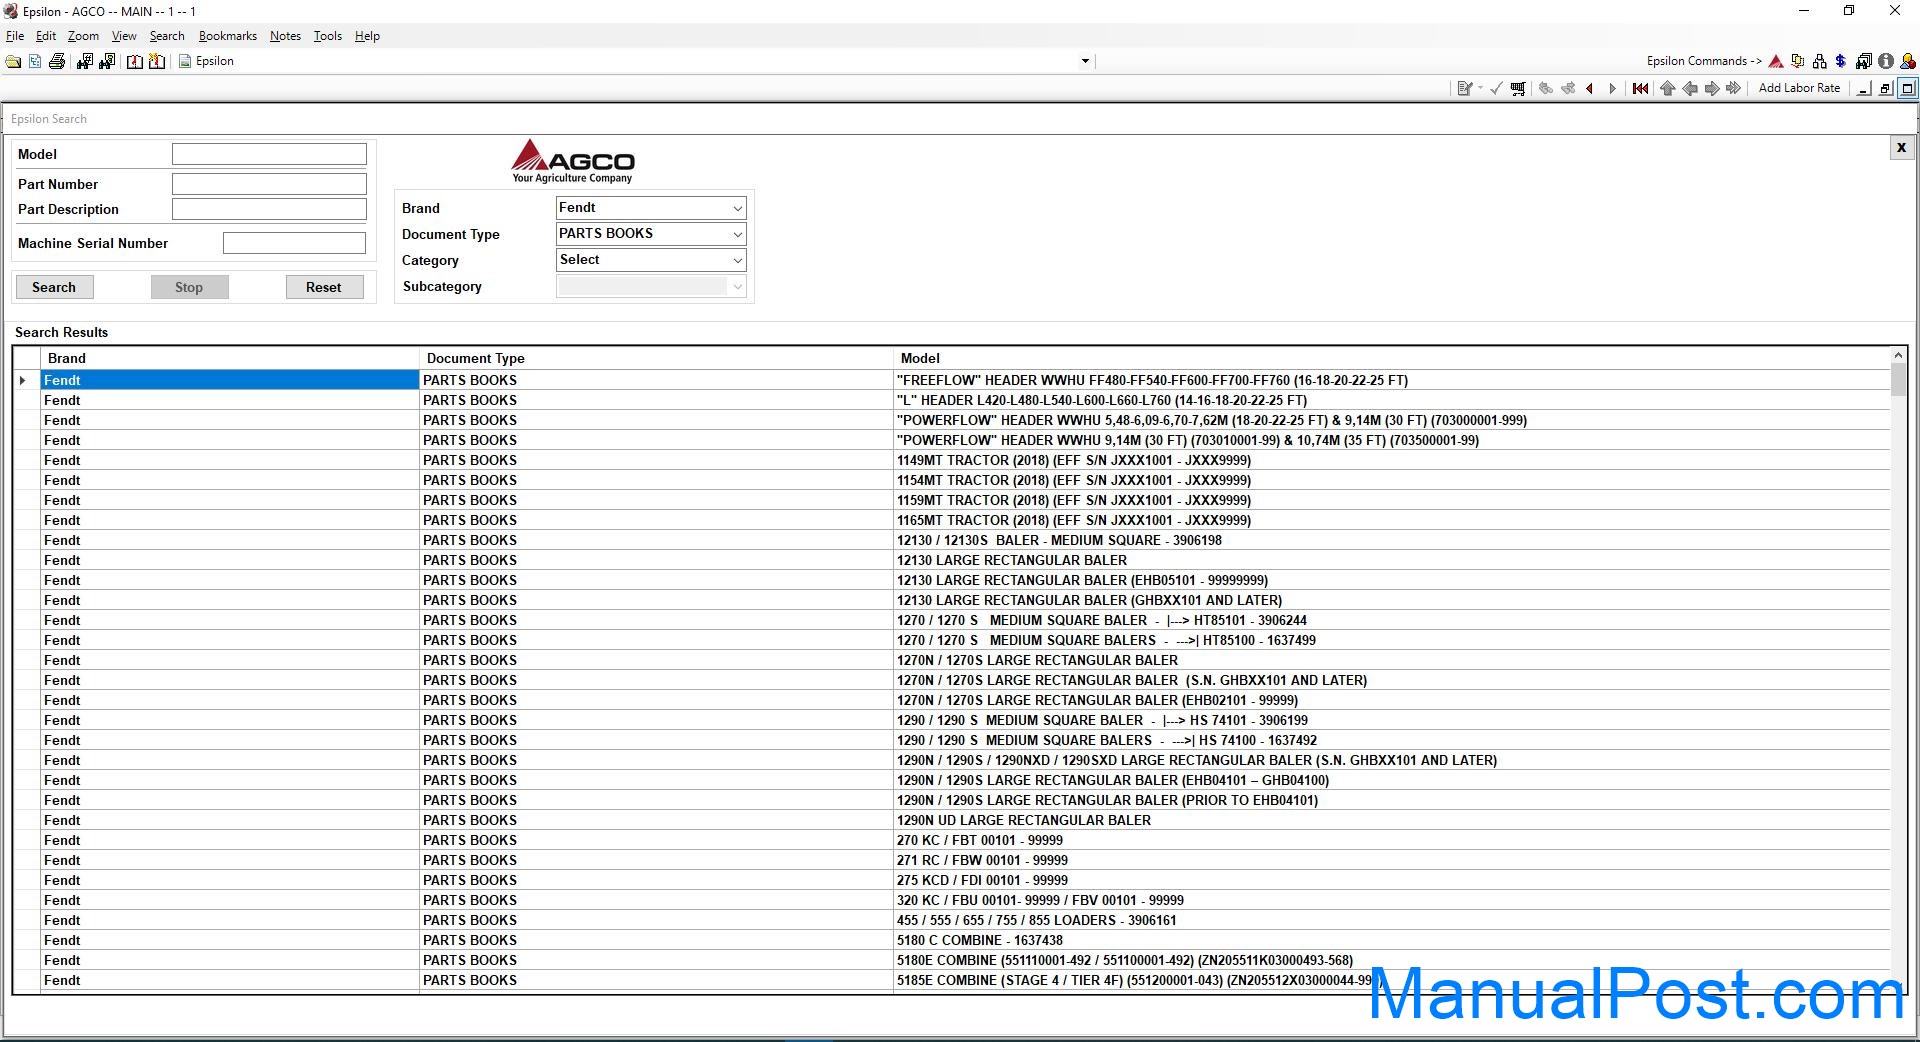Open the notepad icon's small dropdown arrow
This screenshot has width=1920, height=1042.
pos(1480,89)
